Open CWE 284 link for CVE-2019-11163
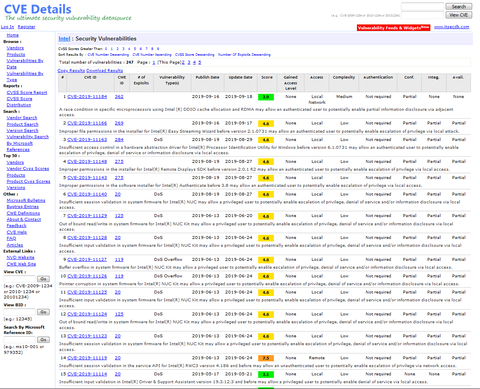This screenshot has width=480, height=389. coord(119,139)
